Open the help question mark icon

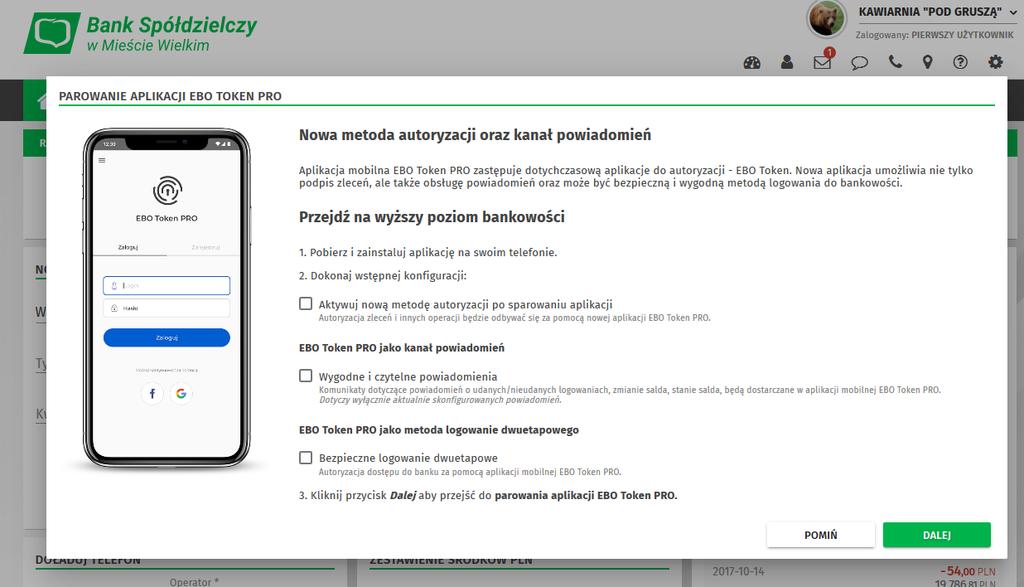coord(960,62)
